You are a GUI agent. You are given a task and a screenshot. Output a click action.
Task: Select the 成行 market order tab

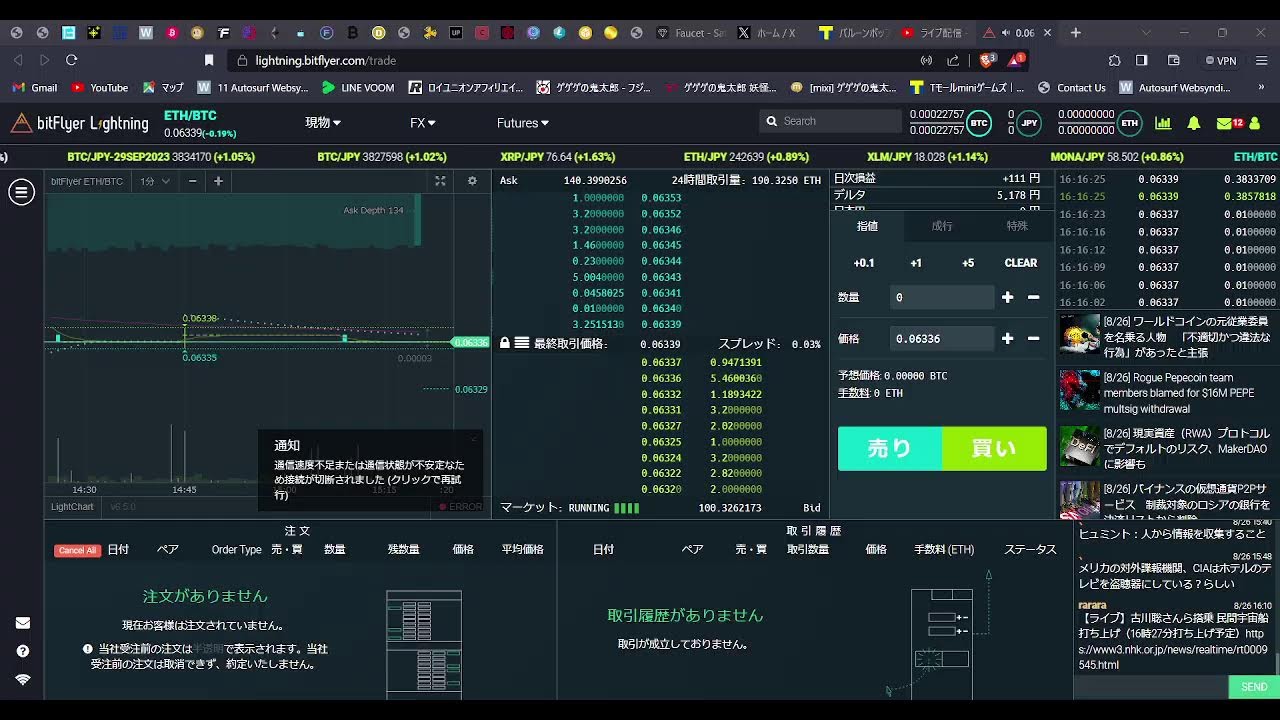942,226
